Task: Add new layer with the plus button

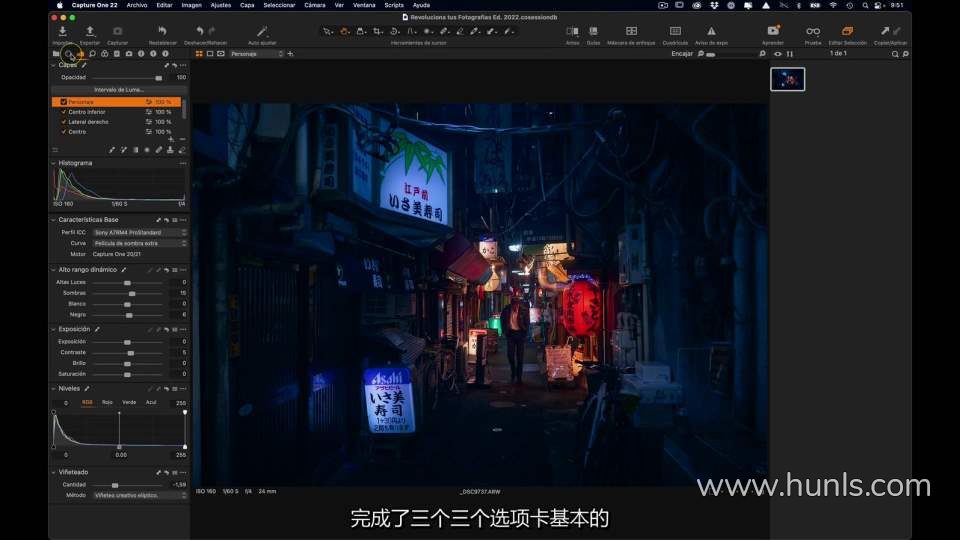Action: pos(171,140)
